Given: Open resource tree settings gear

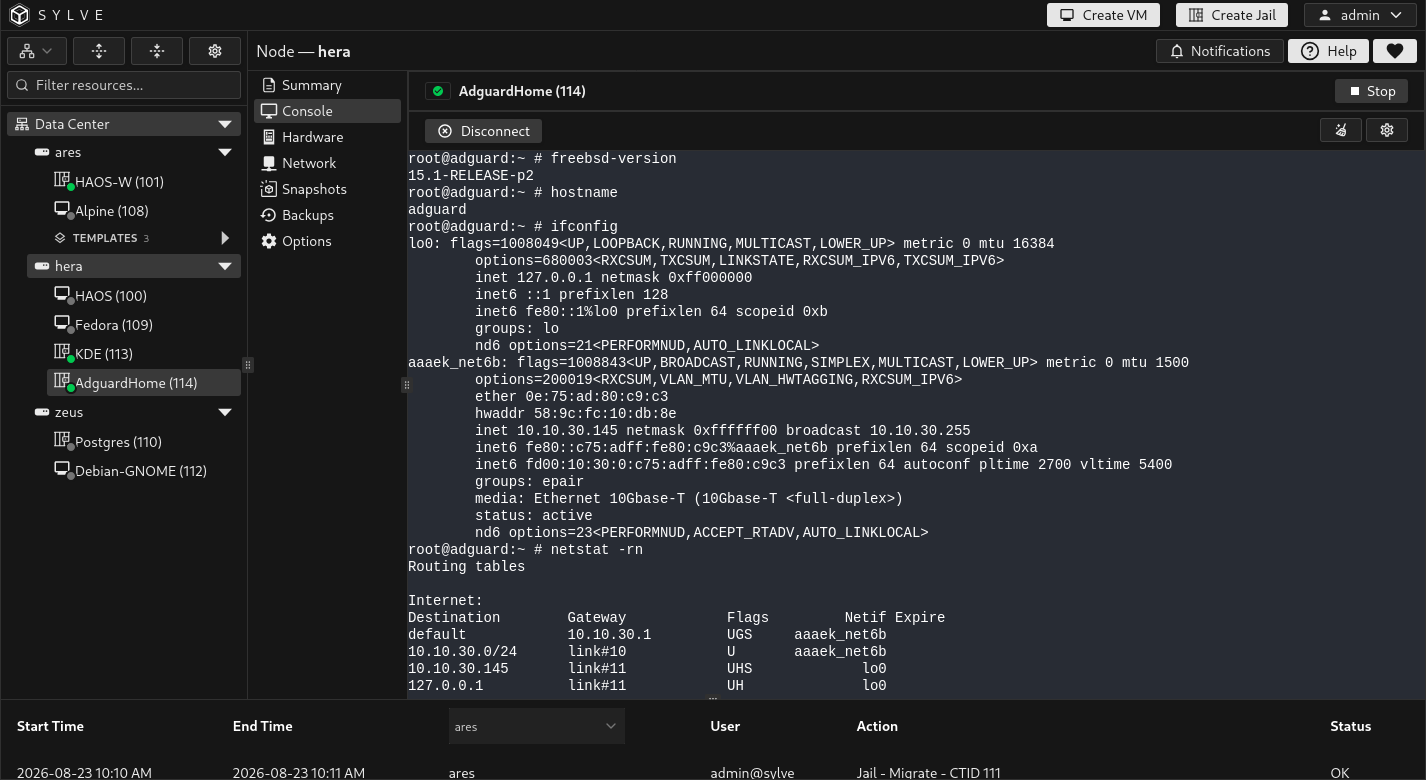Looking at the screenshot, I should point(215,51).
